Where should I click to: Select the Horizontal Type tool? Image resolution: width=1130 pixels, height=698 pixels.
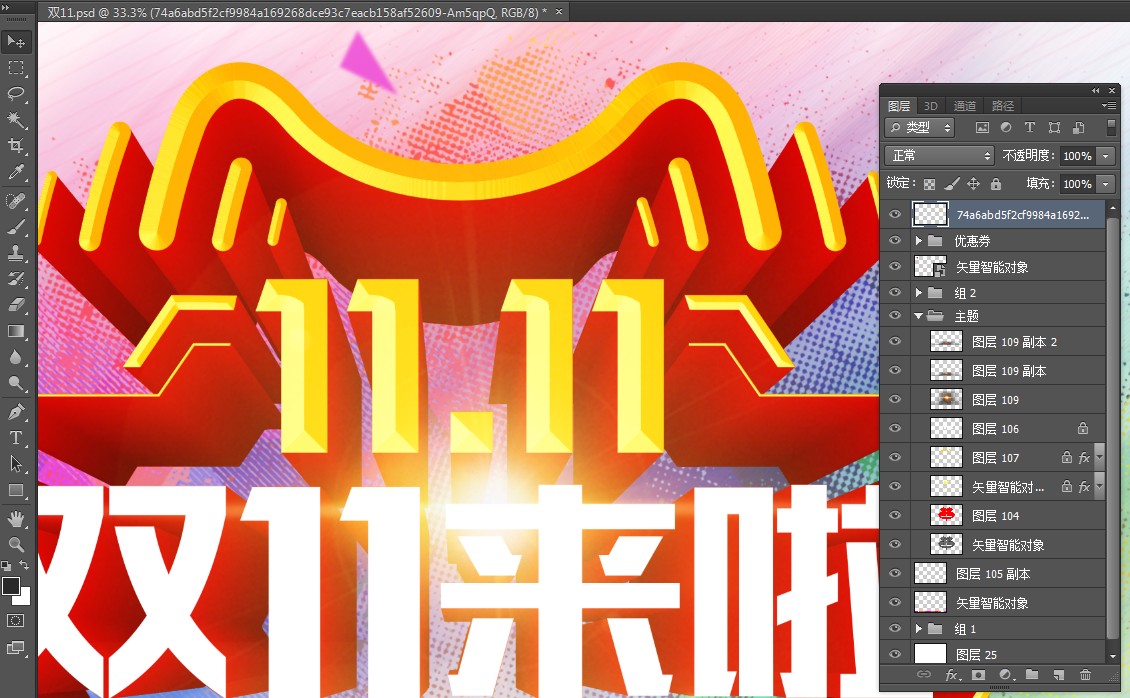click(16, 438)
